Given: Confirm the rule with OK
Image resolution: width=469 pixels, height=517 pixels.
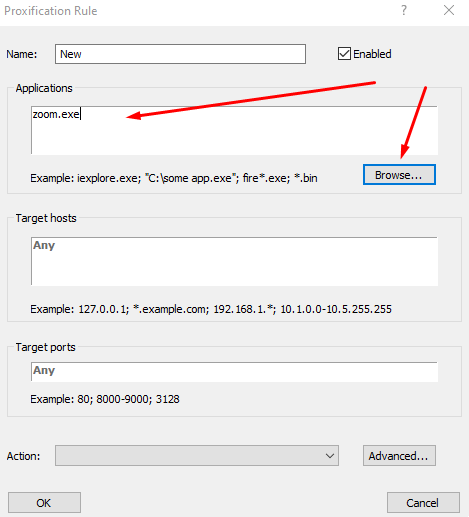Looking at the screenshot, I should point(44,502).
